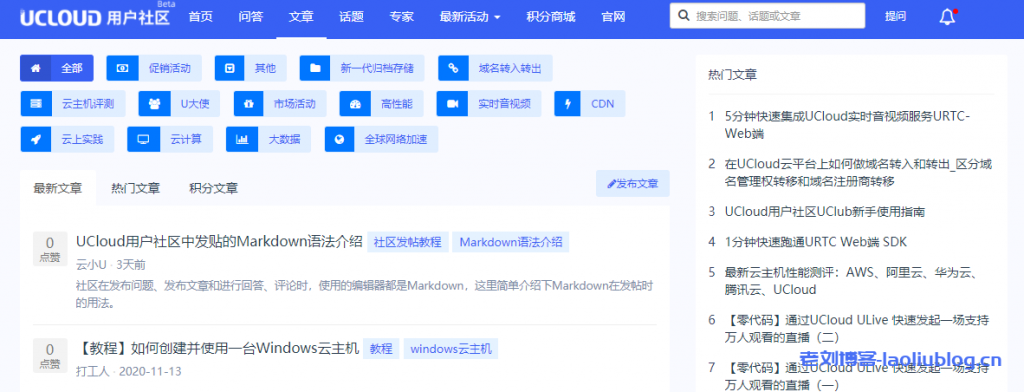Click the box icon beside 其他
Screen dimensions: 1024x392
click(230, 68)
